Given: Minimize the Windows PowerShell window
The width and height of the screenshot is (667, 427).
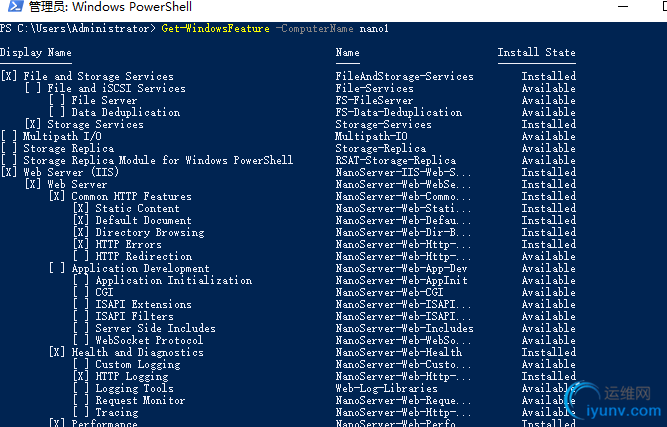Looking at the screenshot, I should (623, 7).
